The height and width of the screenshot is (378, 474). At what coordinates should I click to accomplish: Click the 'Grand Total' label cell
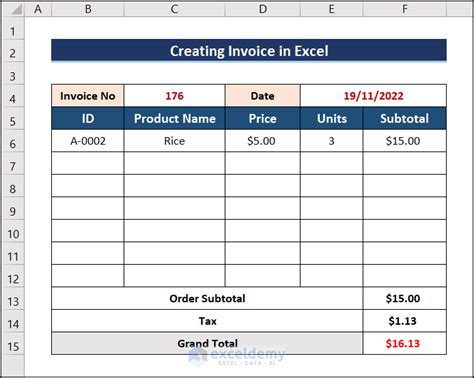tap(207, 343)
